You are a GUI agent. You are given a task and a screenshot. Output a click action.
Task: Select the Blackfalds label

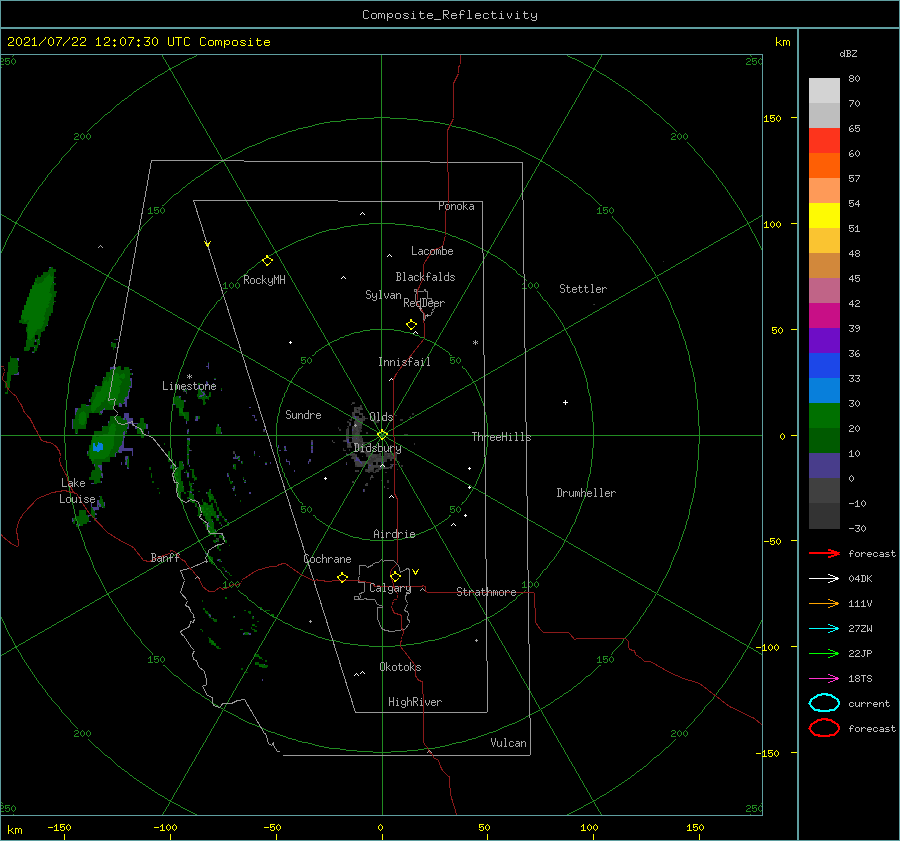point(425,277)
